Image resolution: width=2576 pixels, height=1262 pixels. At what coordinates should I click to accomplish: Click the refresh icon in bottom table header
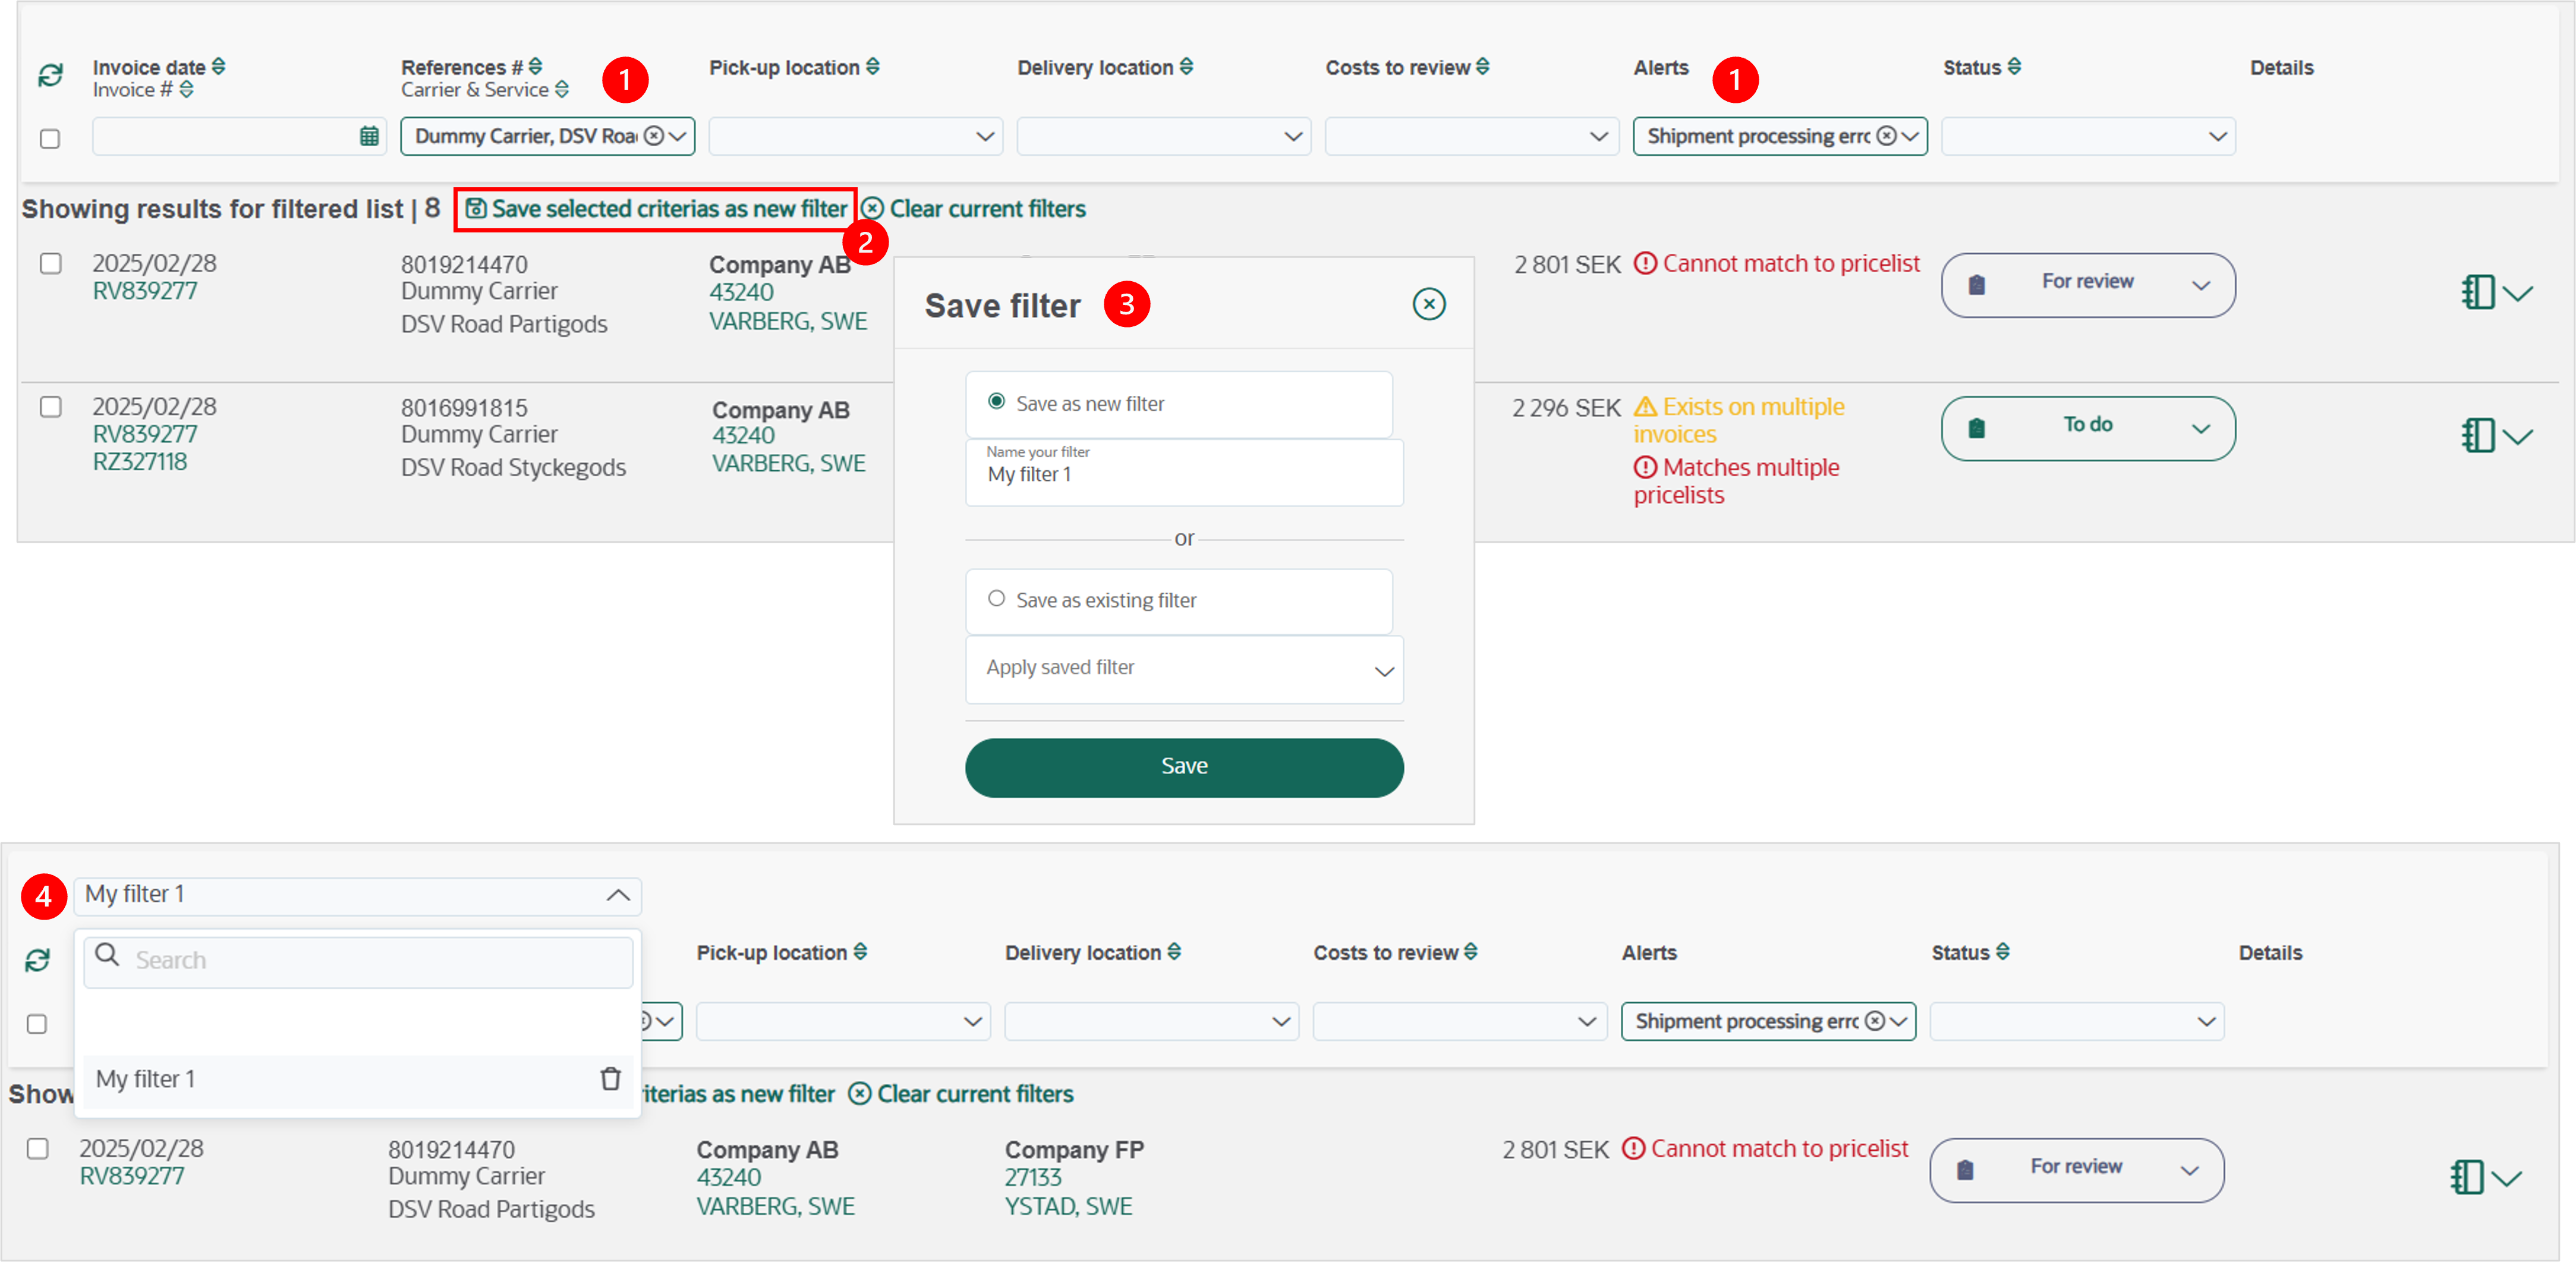tap(37, 960)
